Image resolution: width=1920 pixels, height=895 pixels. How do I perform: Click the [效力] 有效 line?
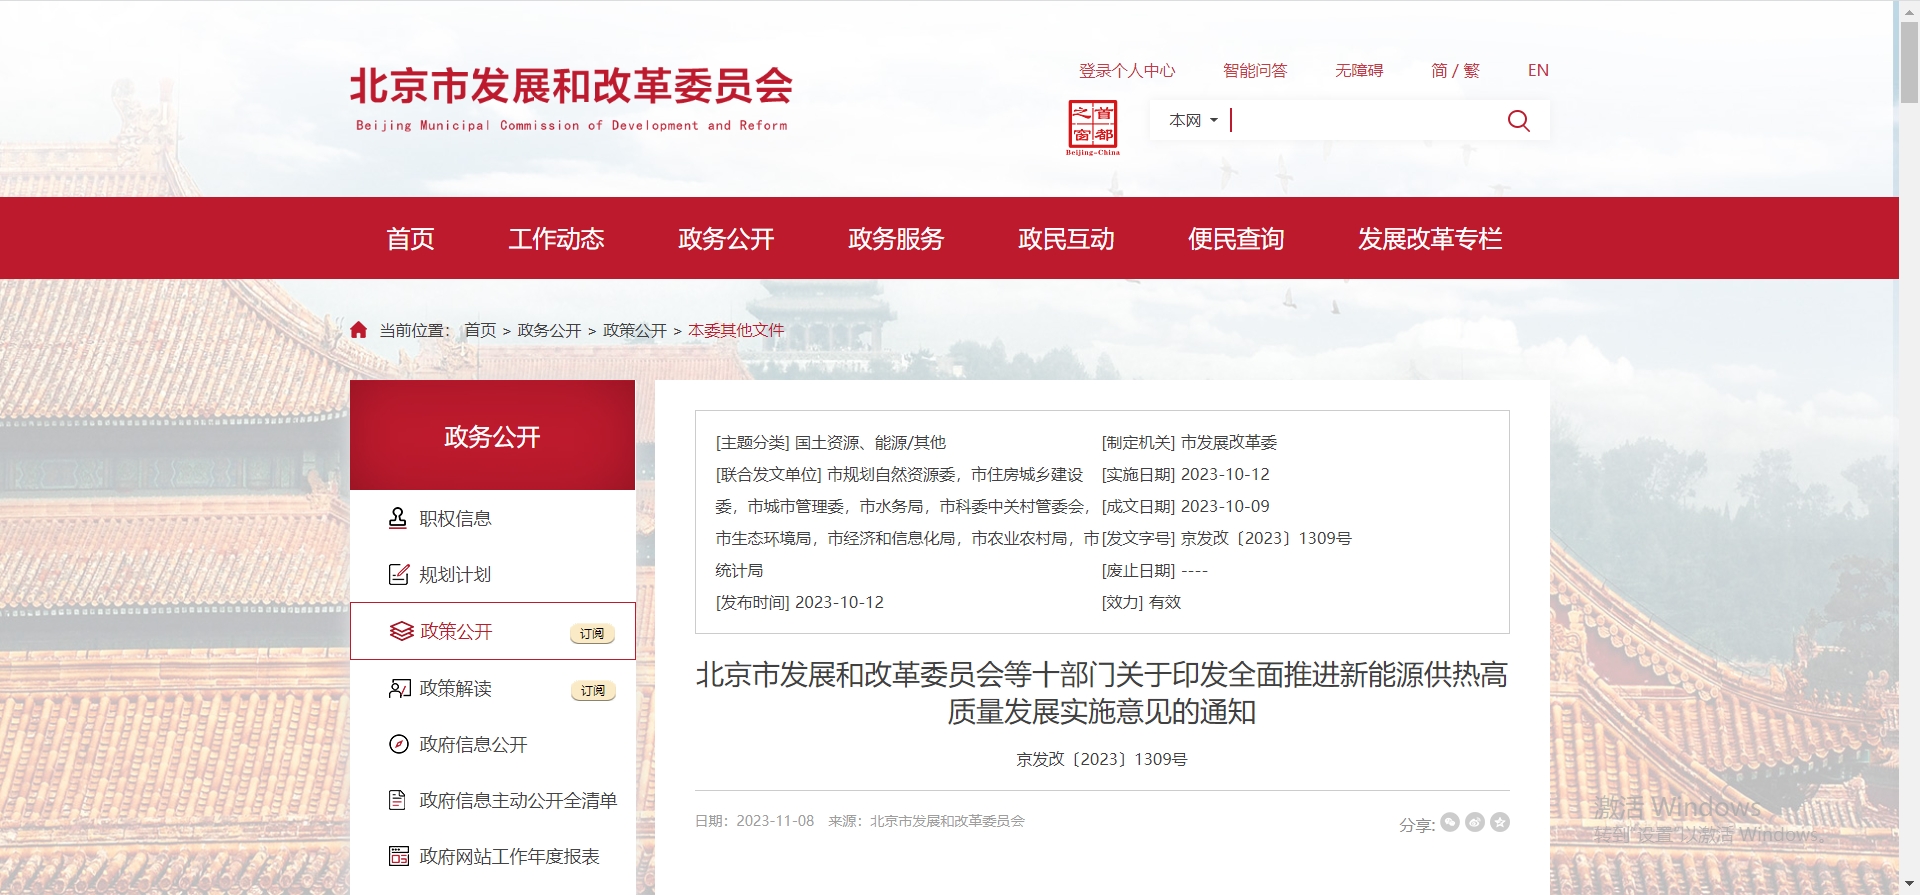[1141, 602]
